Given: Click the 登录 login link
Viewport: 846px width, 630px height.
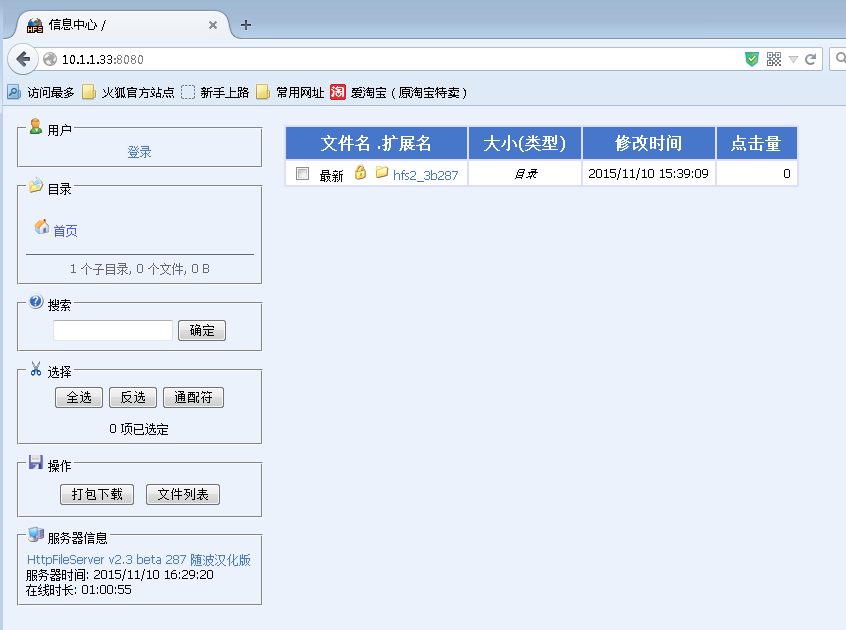Looking at the screenshot, I should pos(139,152).
